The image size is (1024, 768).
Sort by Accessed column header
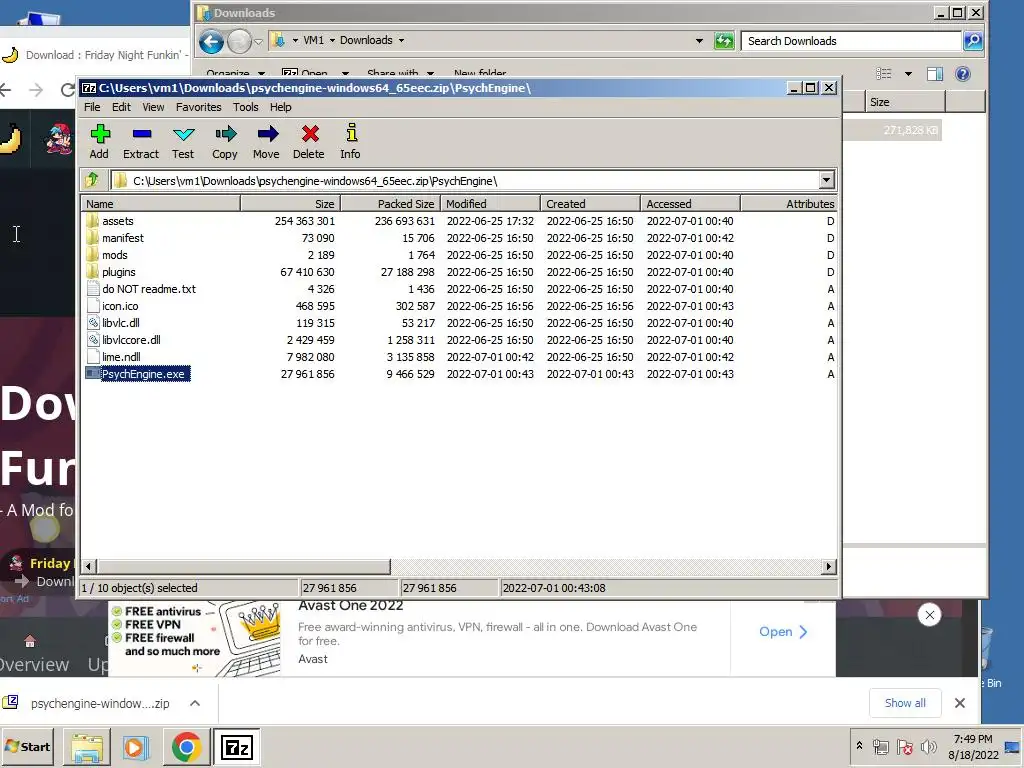click(x=690, y=204)
